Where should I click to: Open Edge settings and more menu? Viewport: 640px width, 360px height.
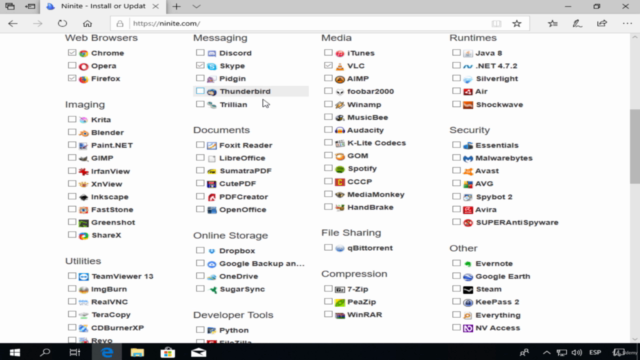point(627,24)
